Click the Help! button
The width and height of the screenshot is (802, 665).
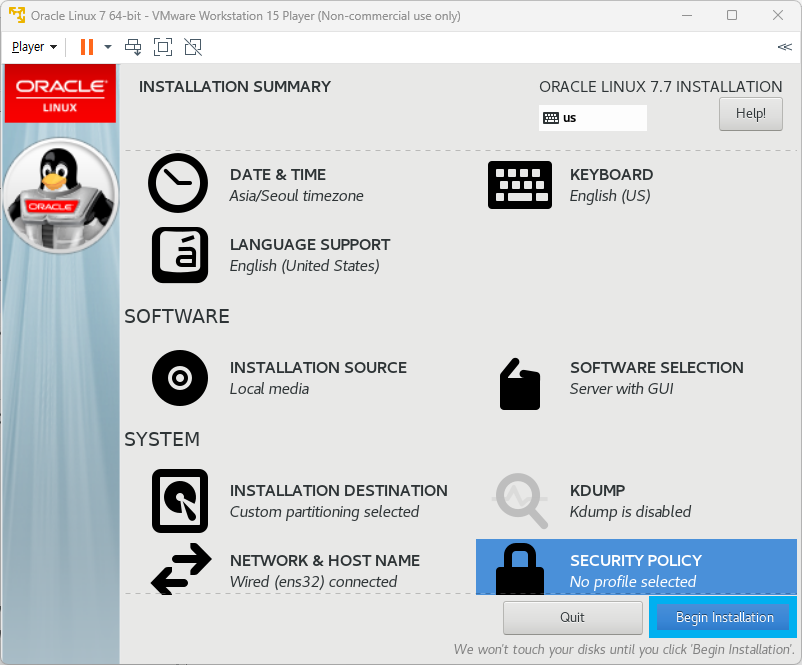[750, 114]
